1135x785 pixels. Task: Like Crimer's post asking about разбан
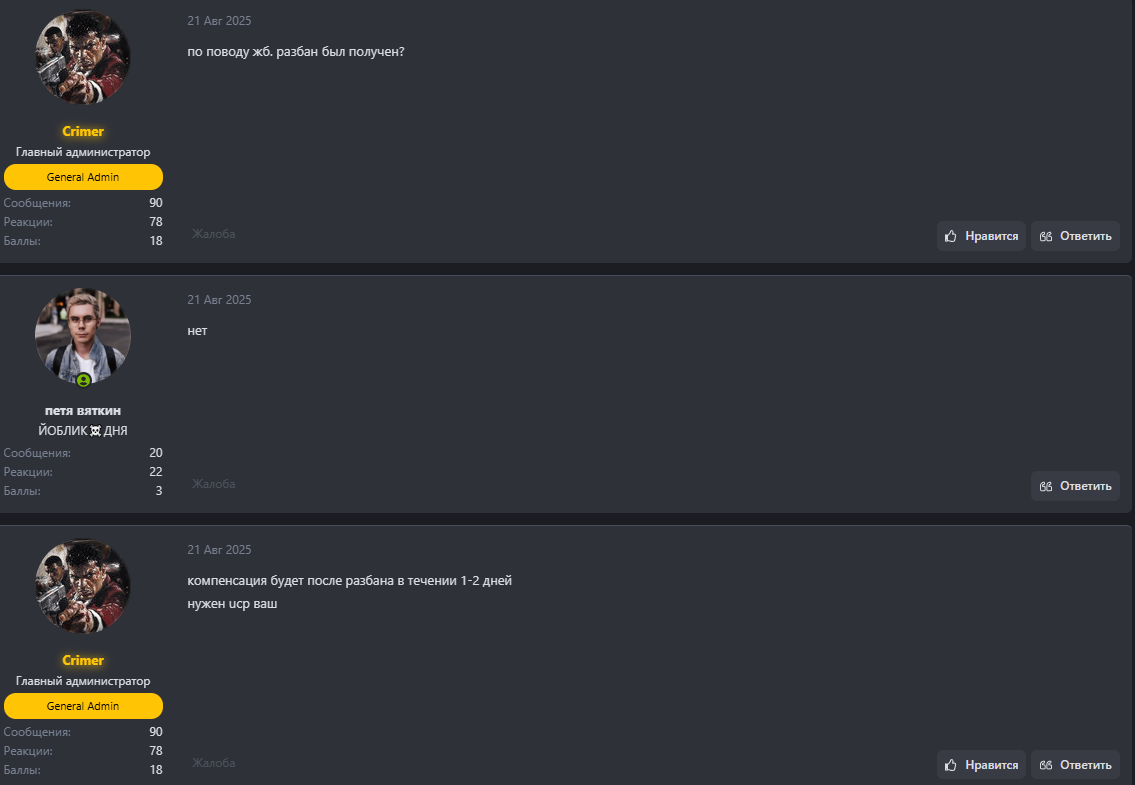(x=981, y=236)
